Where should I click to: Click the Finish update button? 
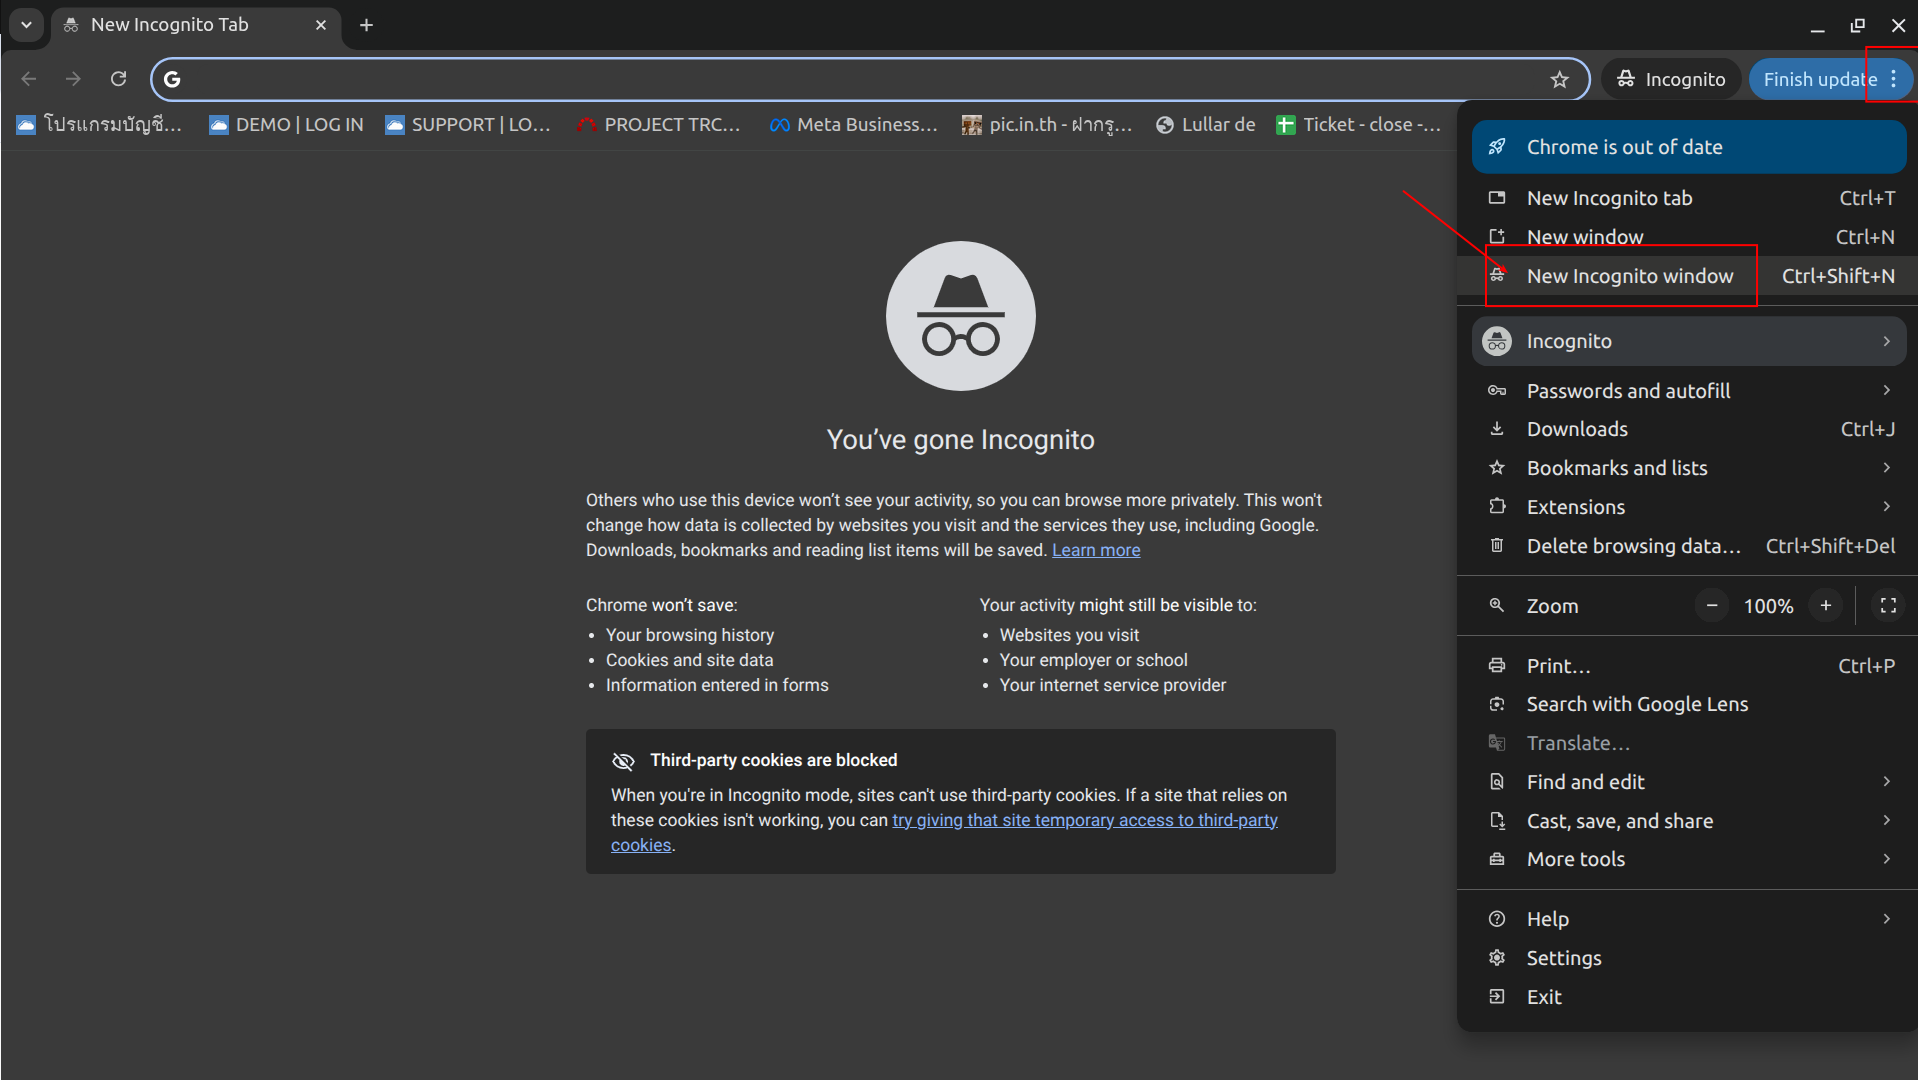coord(1817,79)
